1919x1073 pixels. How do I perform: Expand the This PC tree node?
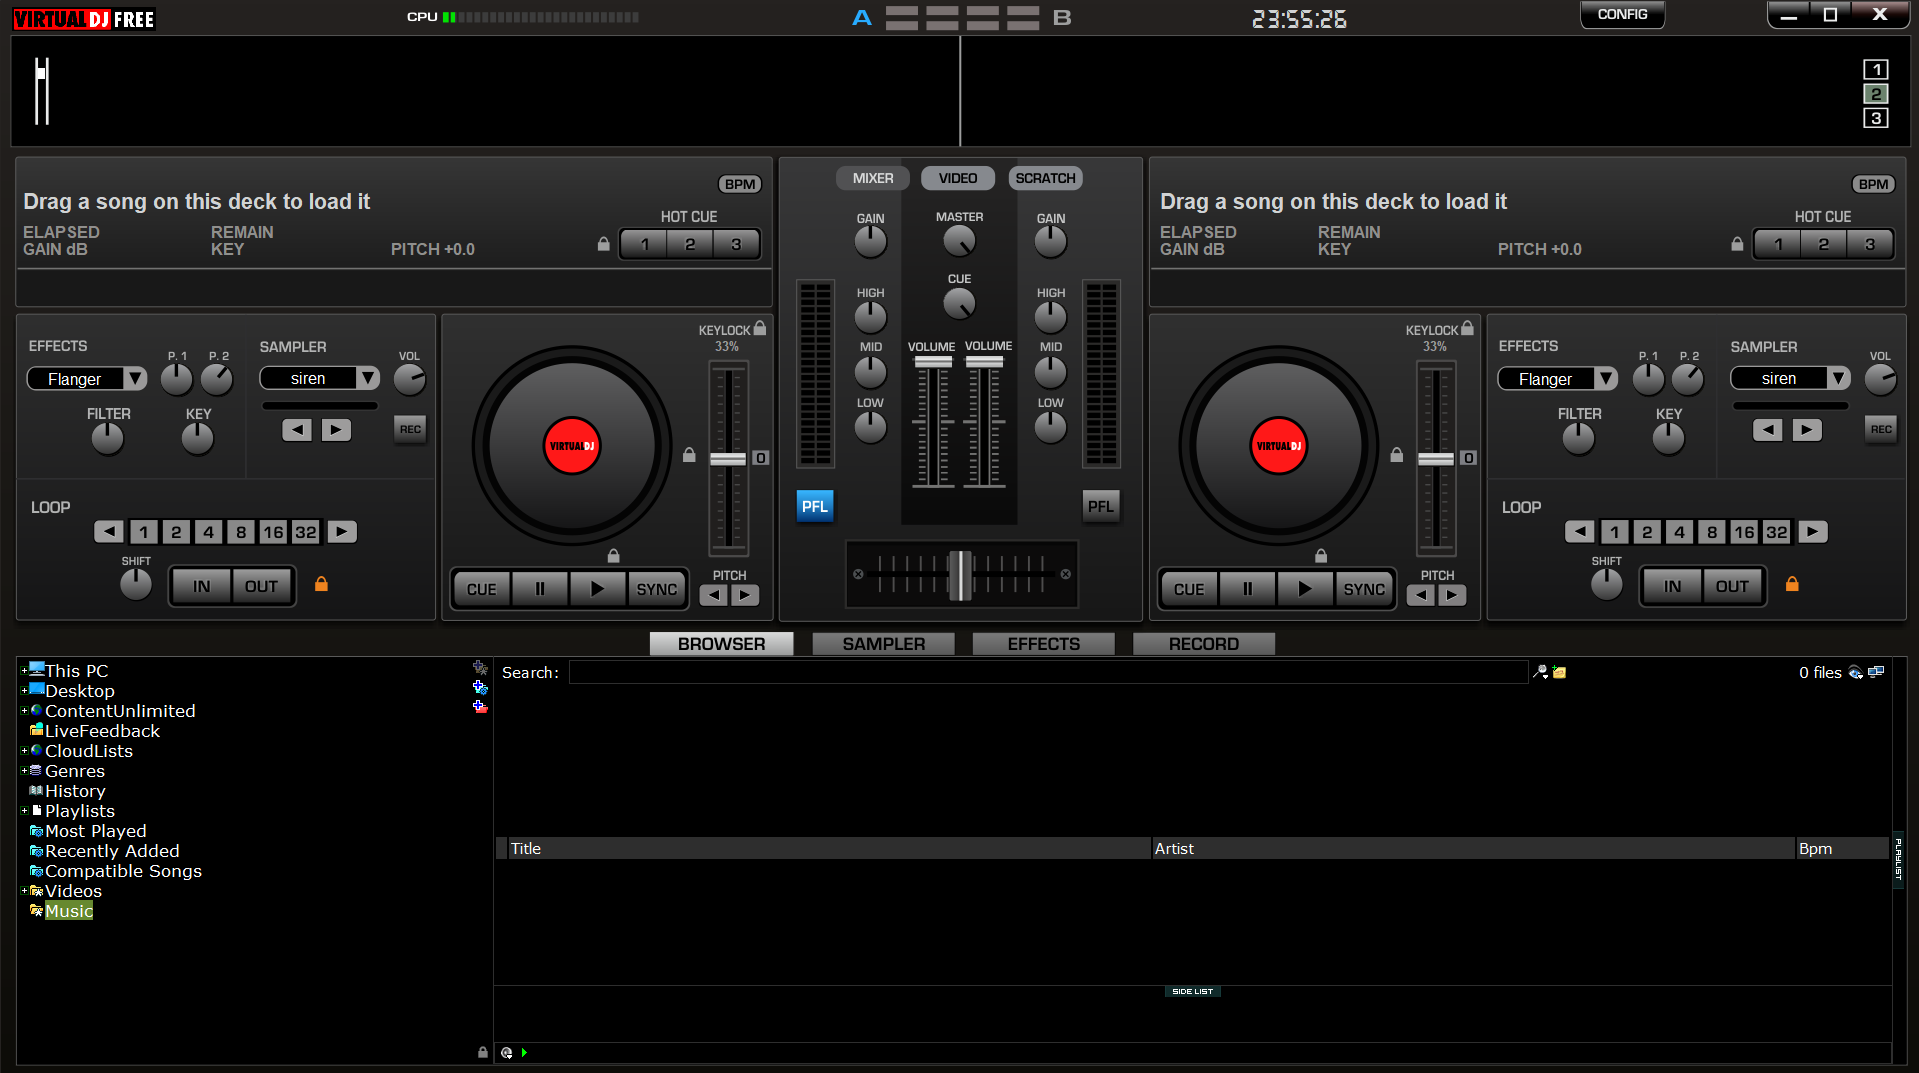[x=24, y=670]
